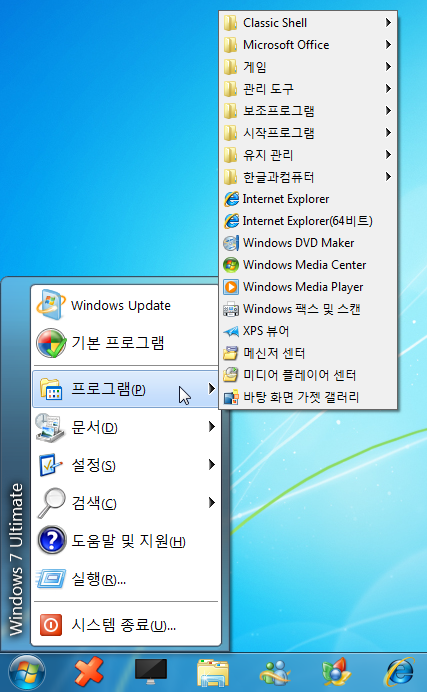This screenshot has height=692, width=427.
Task: Select the XPS 뷰어 text
Action: pos(266,331)
